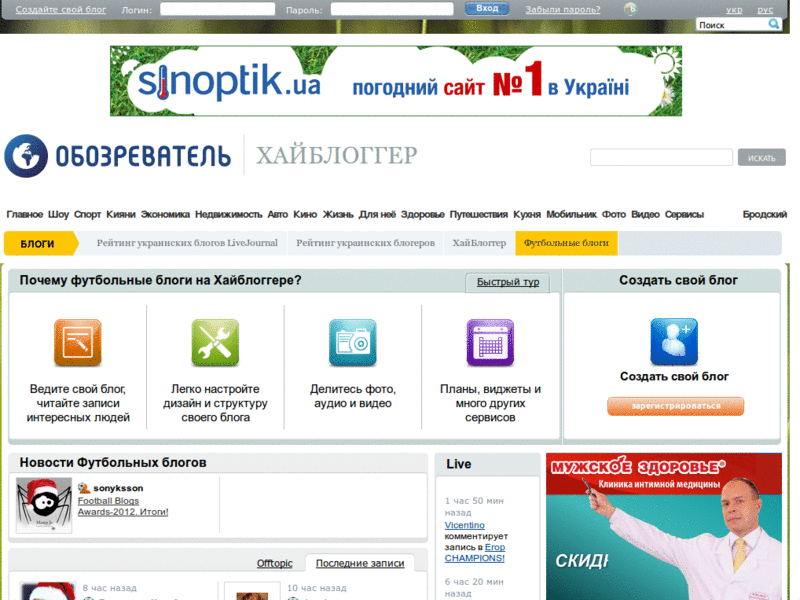This screenshot has height=600, width=800.
Task: Select the БЛОГИ yellow tab
Action: click(41, 243)
